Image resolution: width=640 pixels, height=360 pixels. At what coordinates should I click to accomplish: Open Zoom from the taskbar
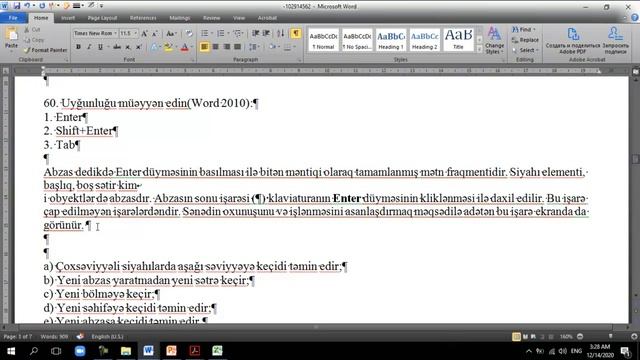tap(80, 351)
